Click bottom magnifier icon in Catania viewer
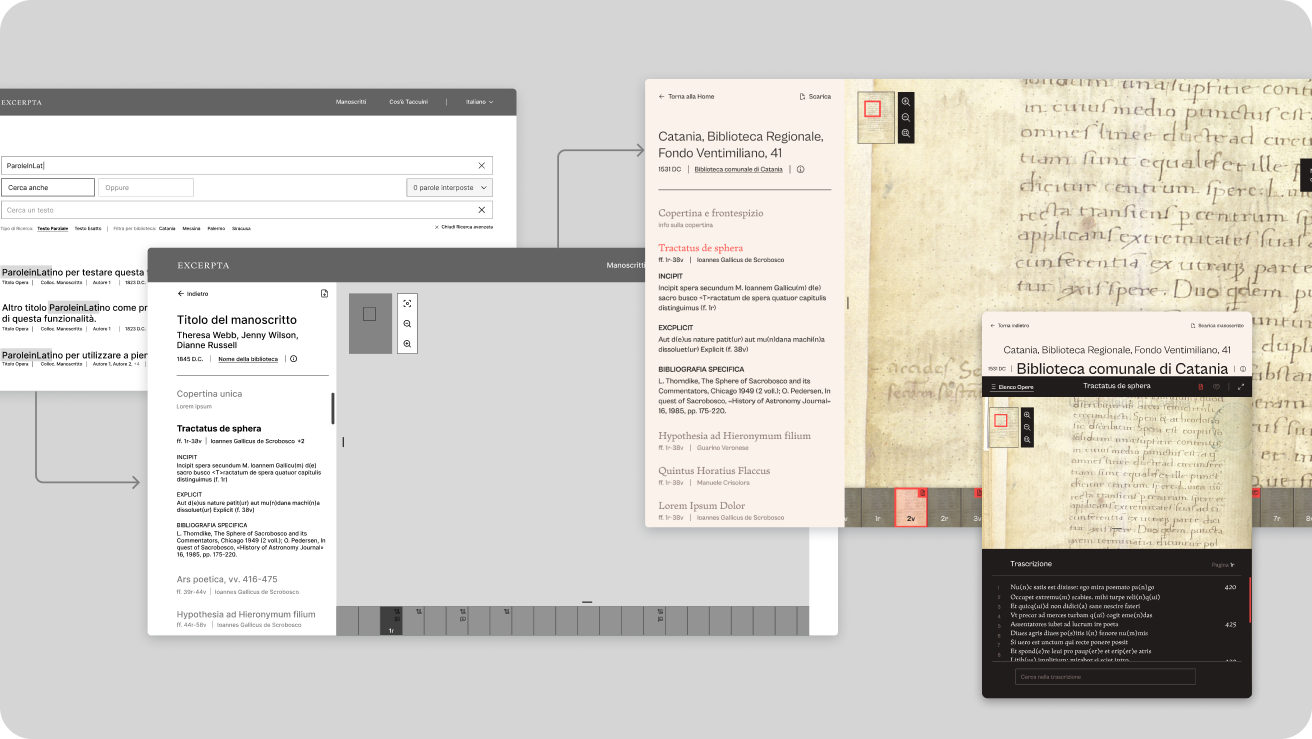This screenshot has width=1312, height=739. pyautogui.click(x=906, y=133)
